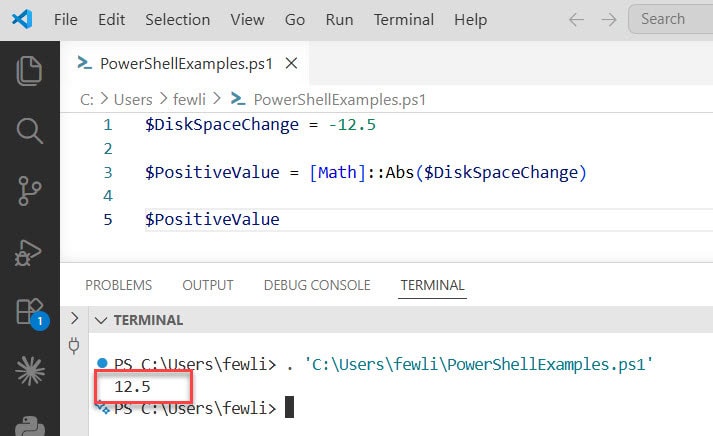Close the PowerShellExamples.ps1 tab
Screen dimensions: 713x436
pos(291,63)
